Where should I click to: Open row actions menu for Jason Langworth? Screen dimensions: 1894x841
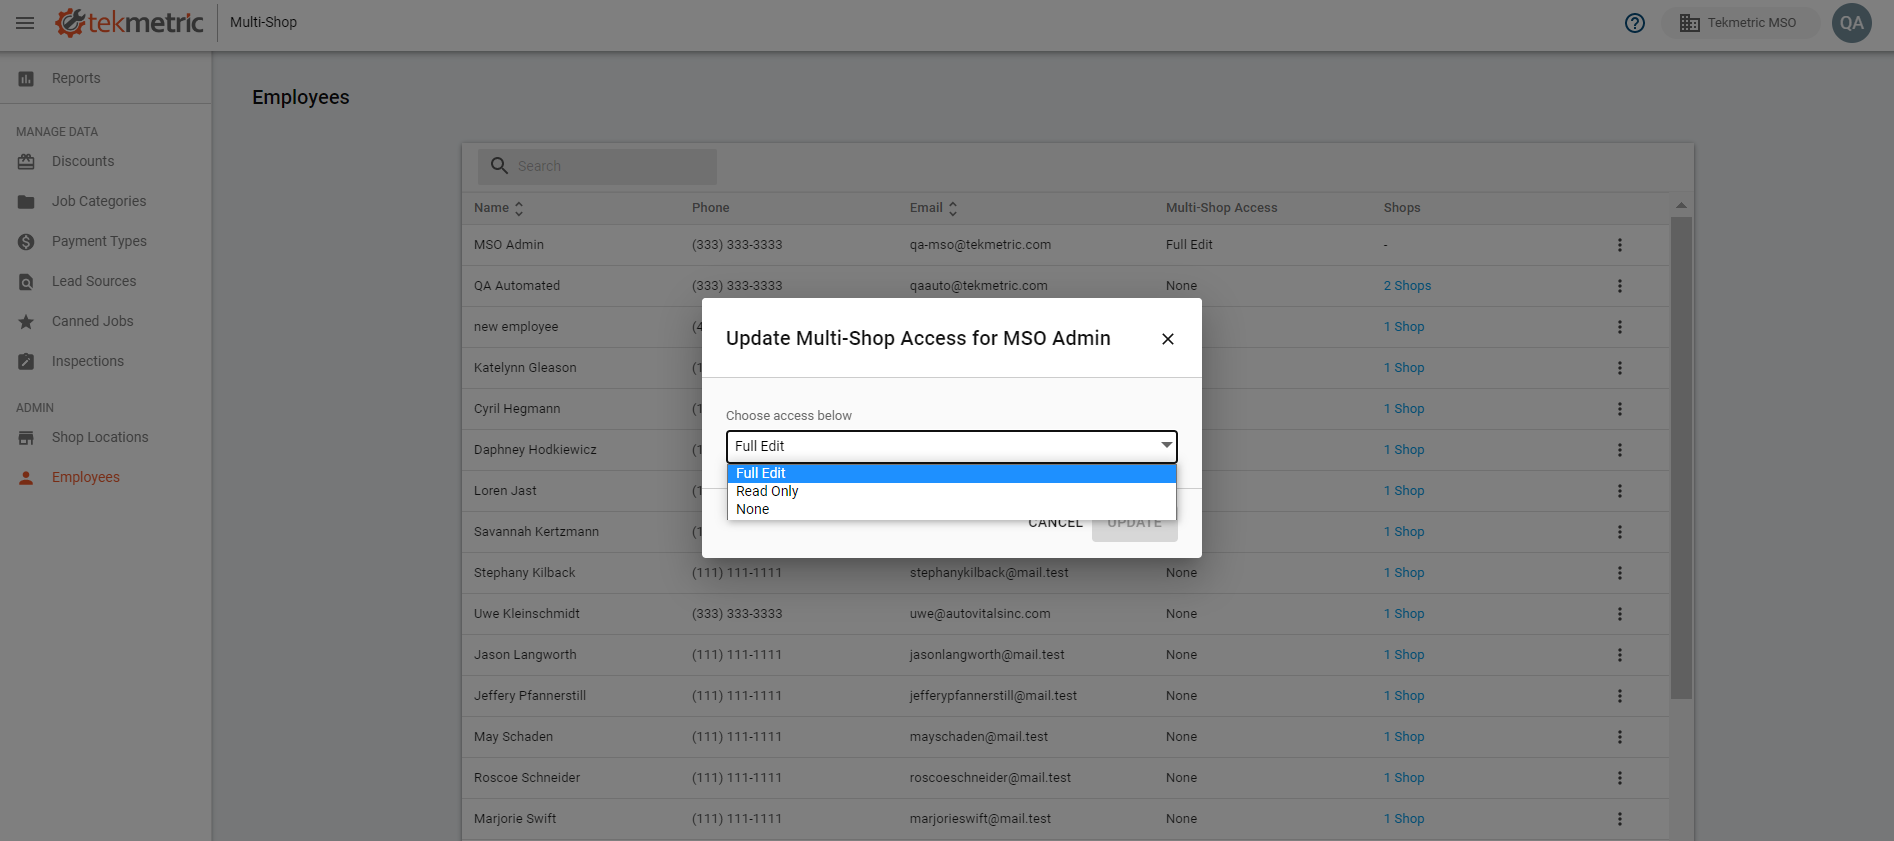(x=1620, y=655)
